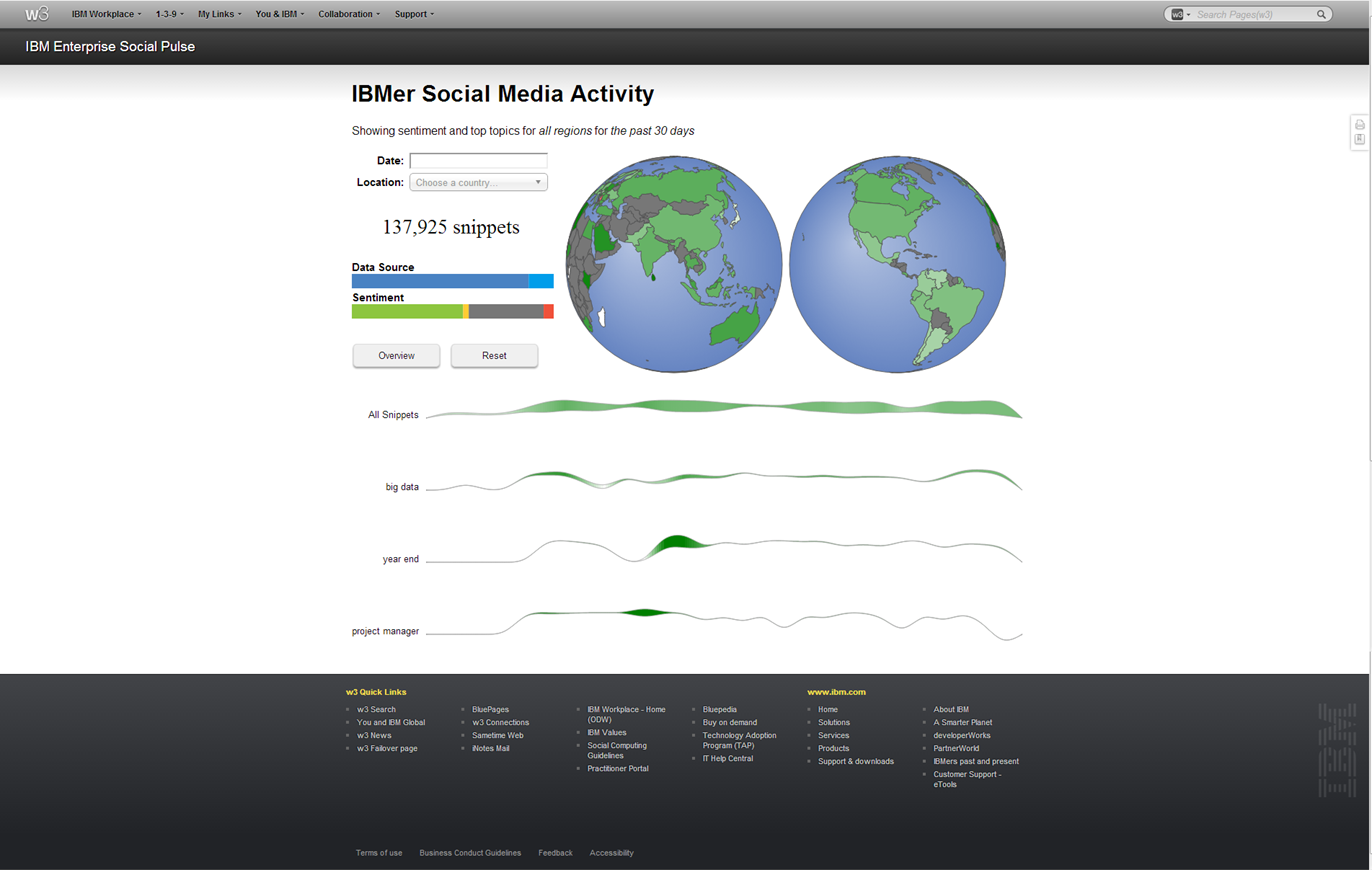Click the Search Pages(w3) field

[x=1253, y=15]
